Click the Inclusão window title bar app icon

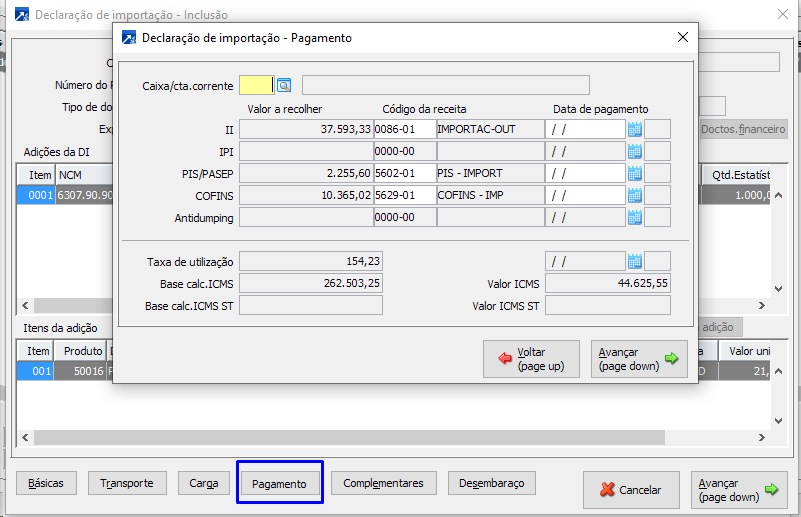21,14
